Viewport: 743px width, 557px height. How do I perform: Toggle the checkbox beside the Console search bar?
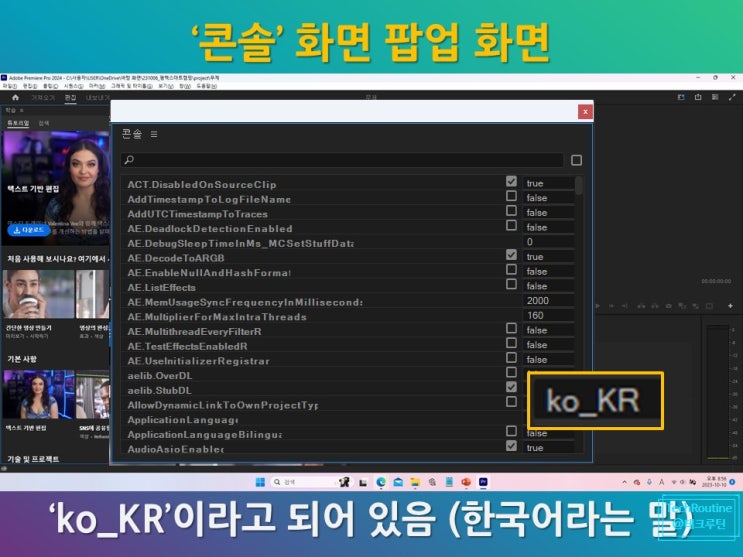click(x=576, y=160)
